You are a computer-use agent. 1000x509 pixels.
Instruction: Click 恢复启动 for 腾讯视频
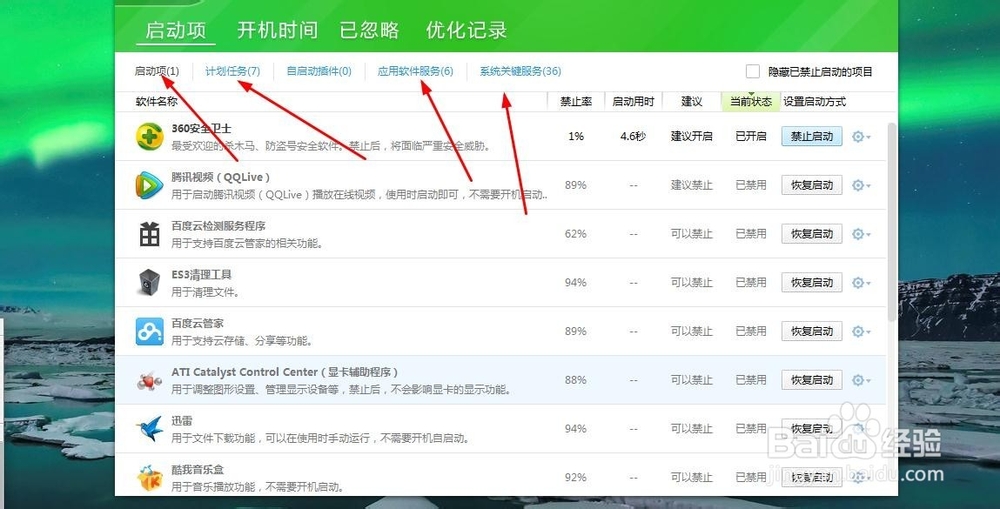click(x=812, y=185)
